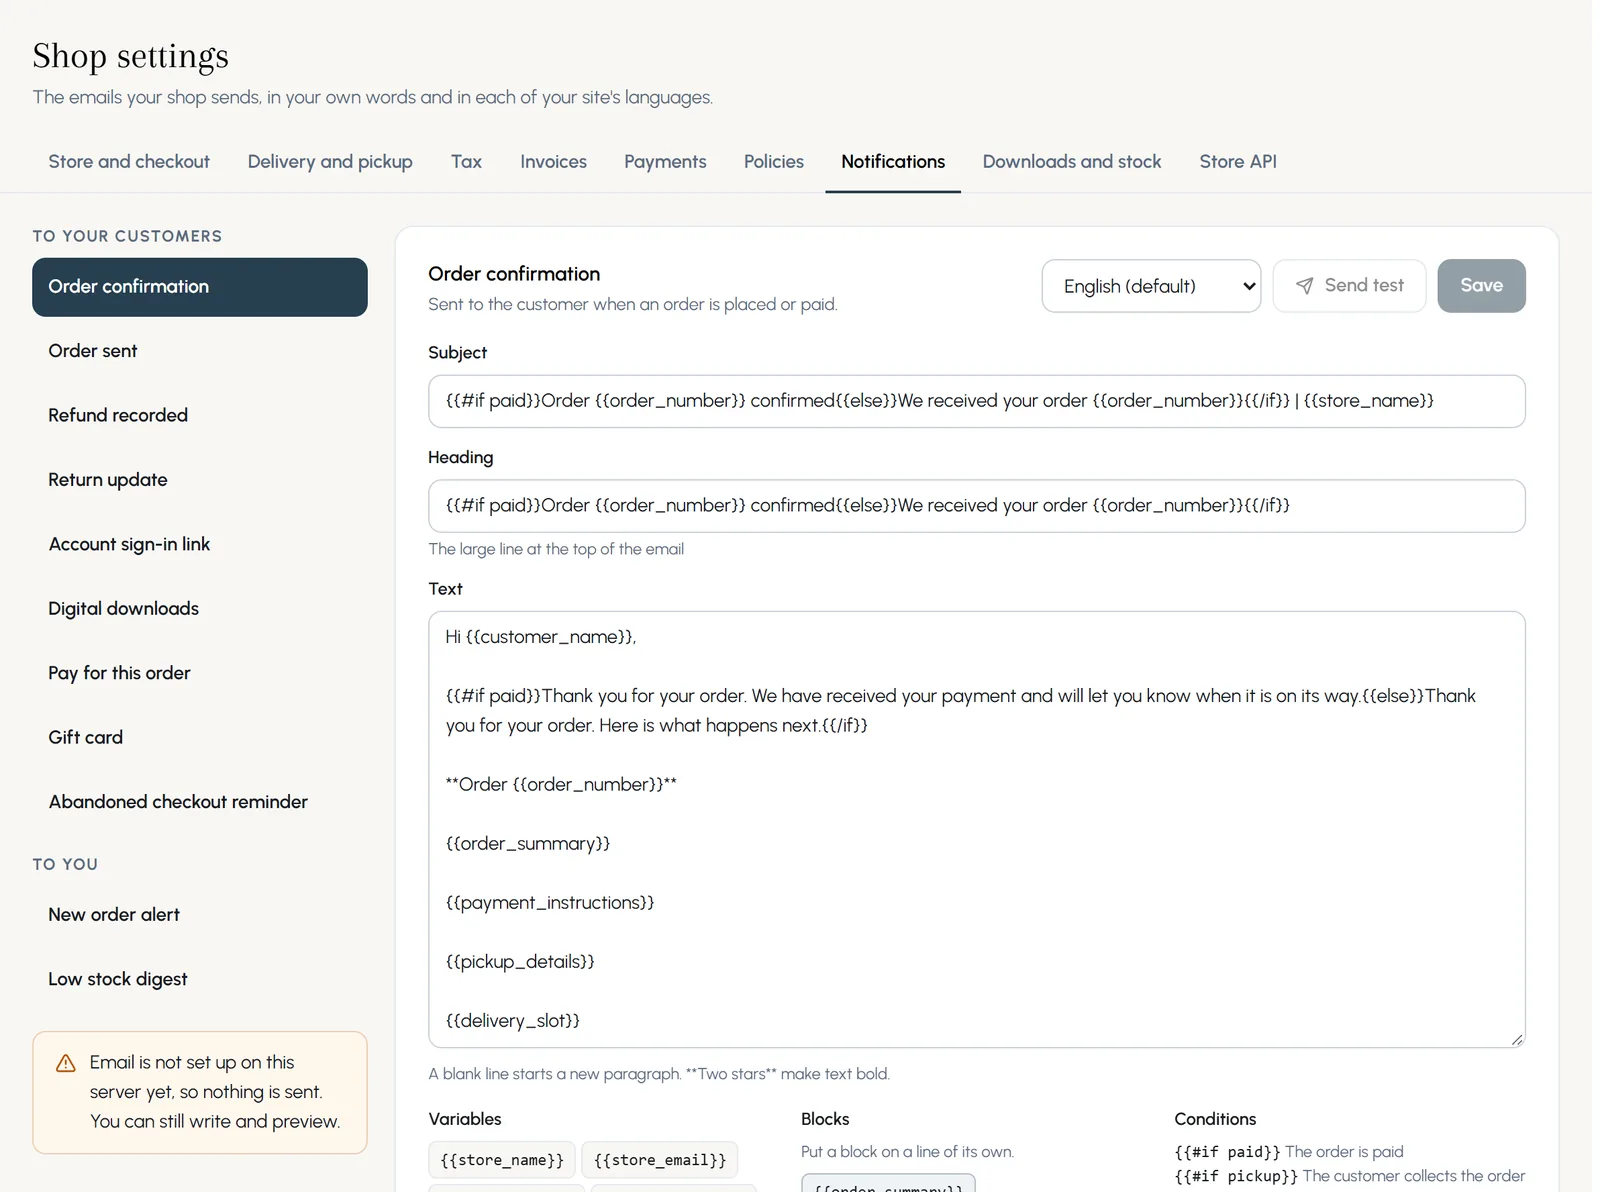Click 'The large line at the top of the email' hint
The height and width of the screenshot is (1192, 1600).
[556, 549]
